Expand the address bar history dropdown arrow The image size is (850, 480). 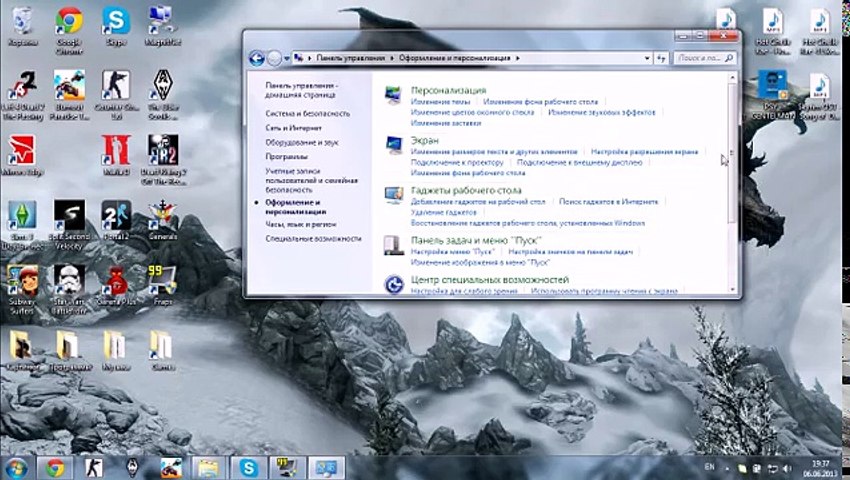pyautogui.click(x=647, y=58)
